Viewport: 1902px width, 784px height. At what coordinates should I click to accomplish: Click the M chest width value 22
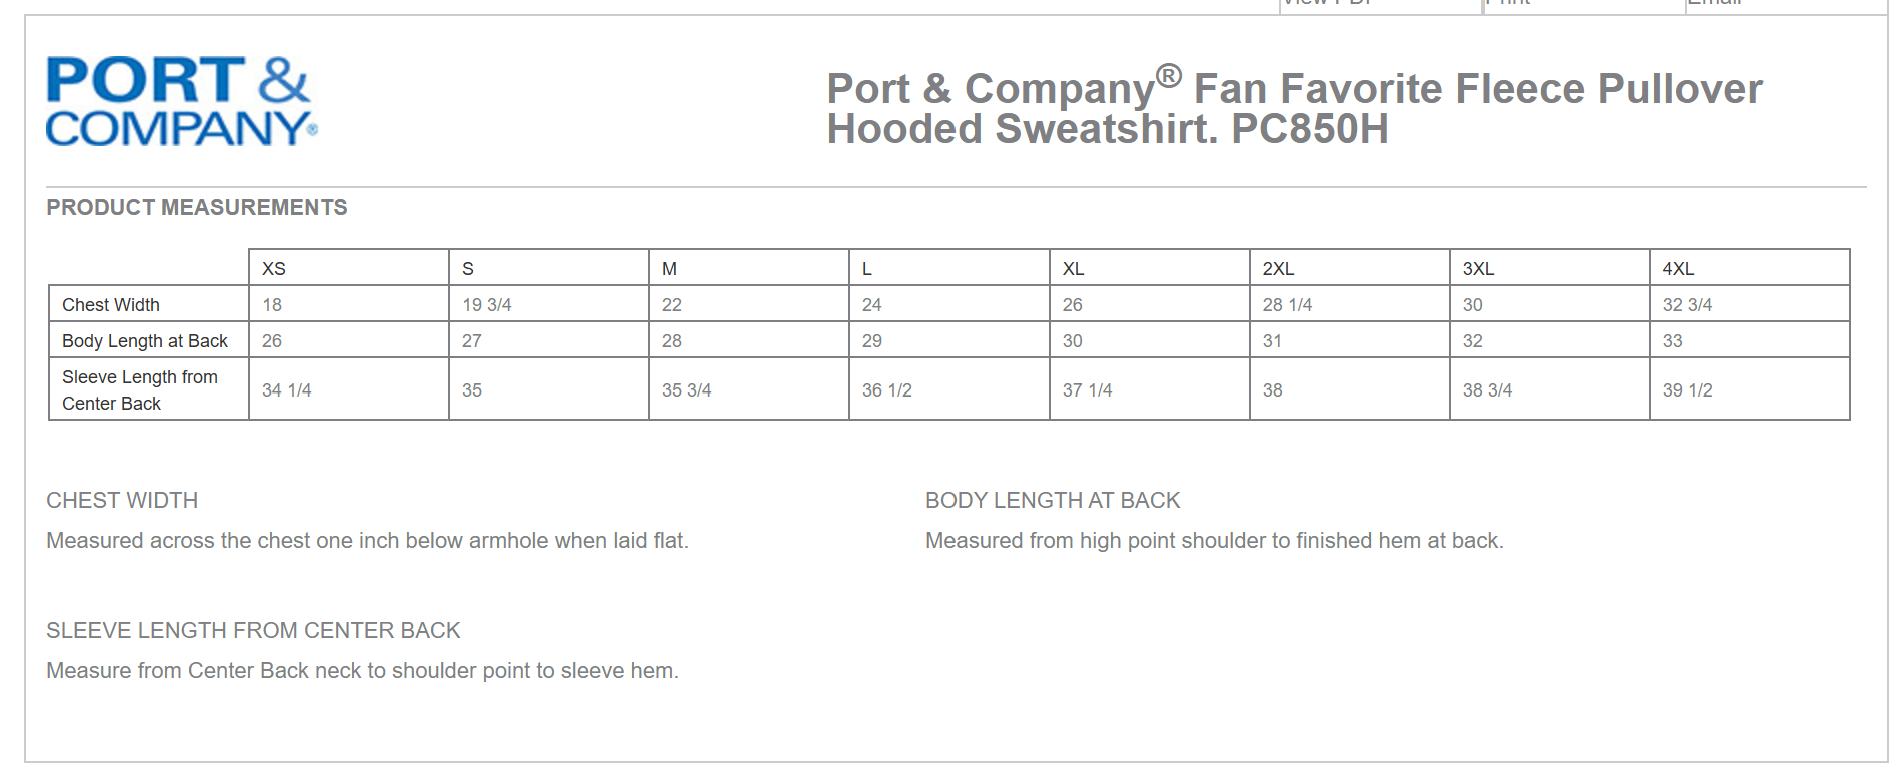[672, 305]
